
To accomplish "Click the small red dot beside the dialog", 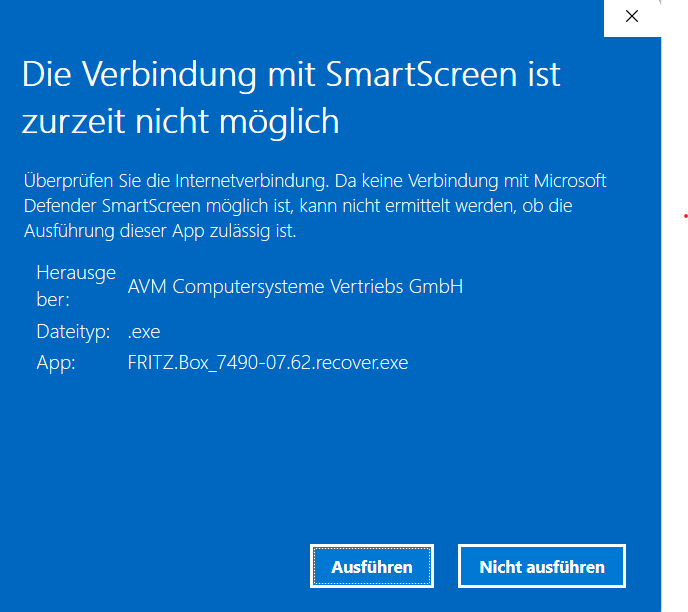I will pos(685,216).
